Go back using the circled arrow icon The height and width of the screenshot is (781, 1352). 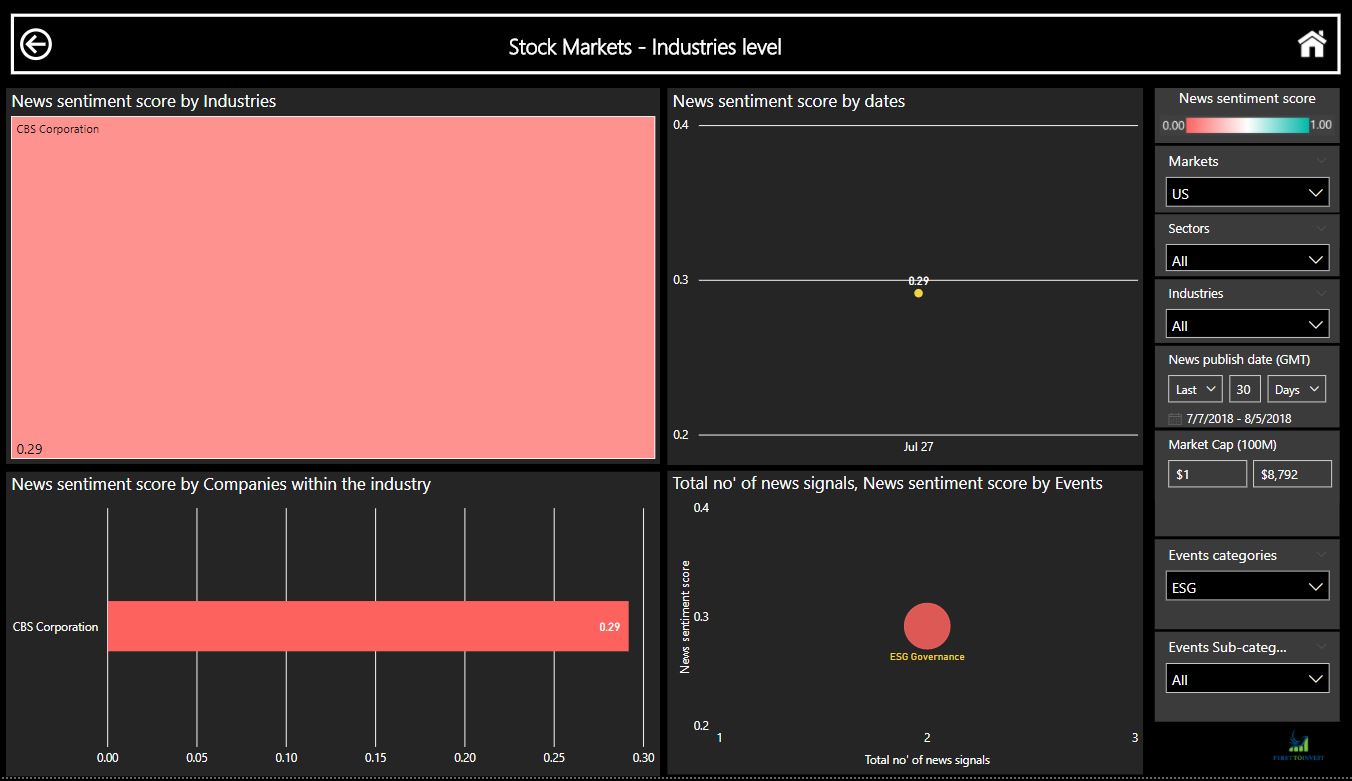(x=36, y=45)
